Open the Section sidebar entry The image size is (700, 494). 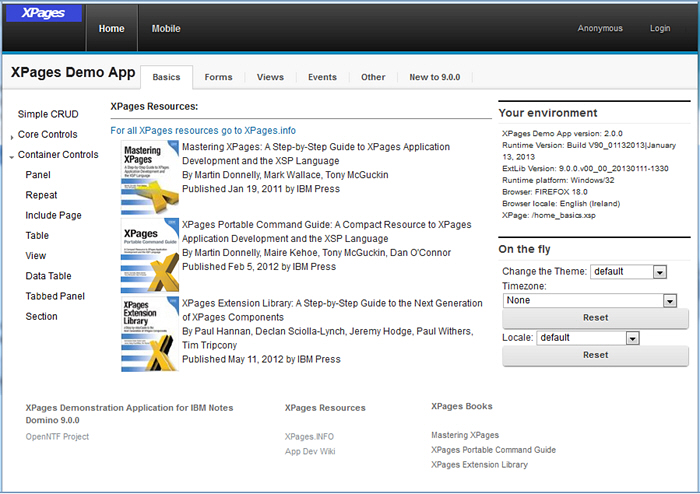tap(42, 316)
